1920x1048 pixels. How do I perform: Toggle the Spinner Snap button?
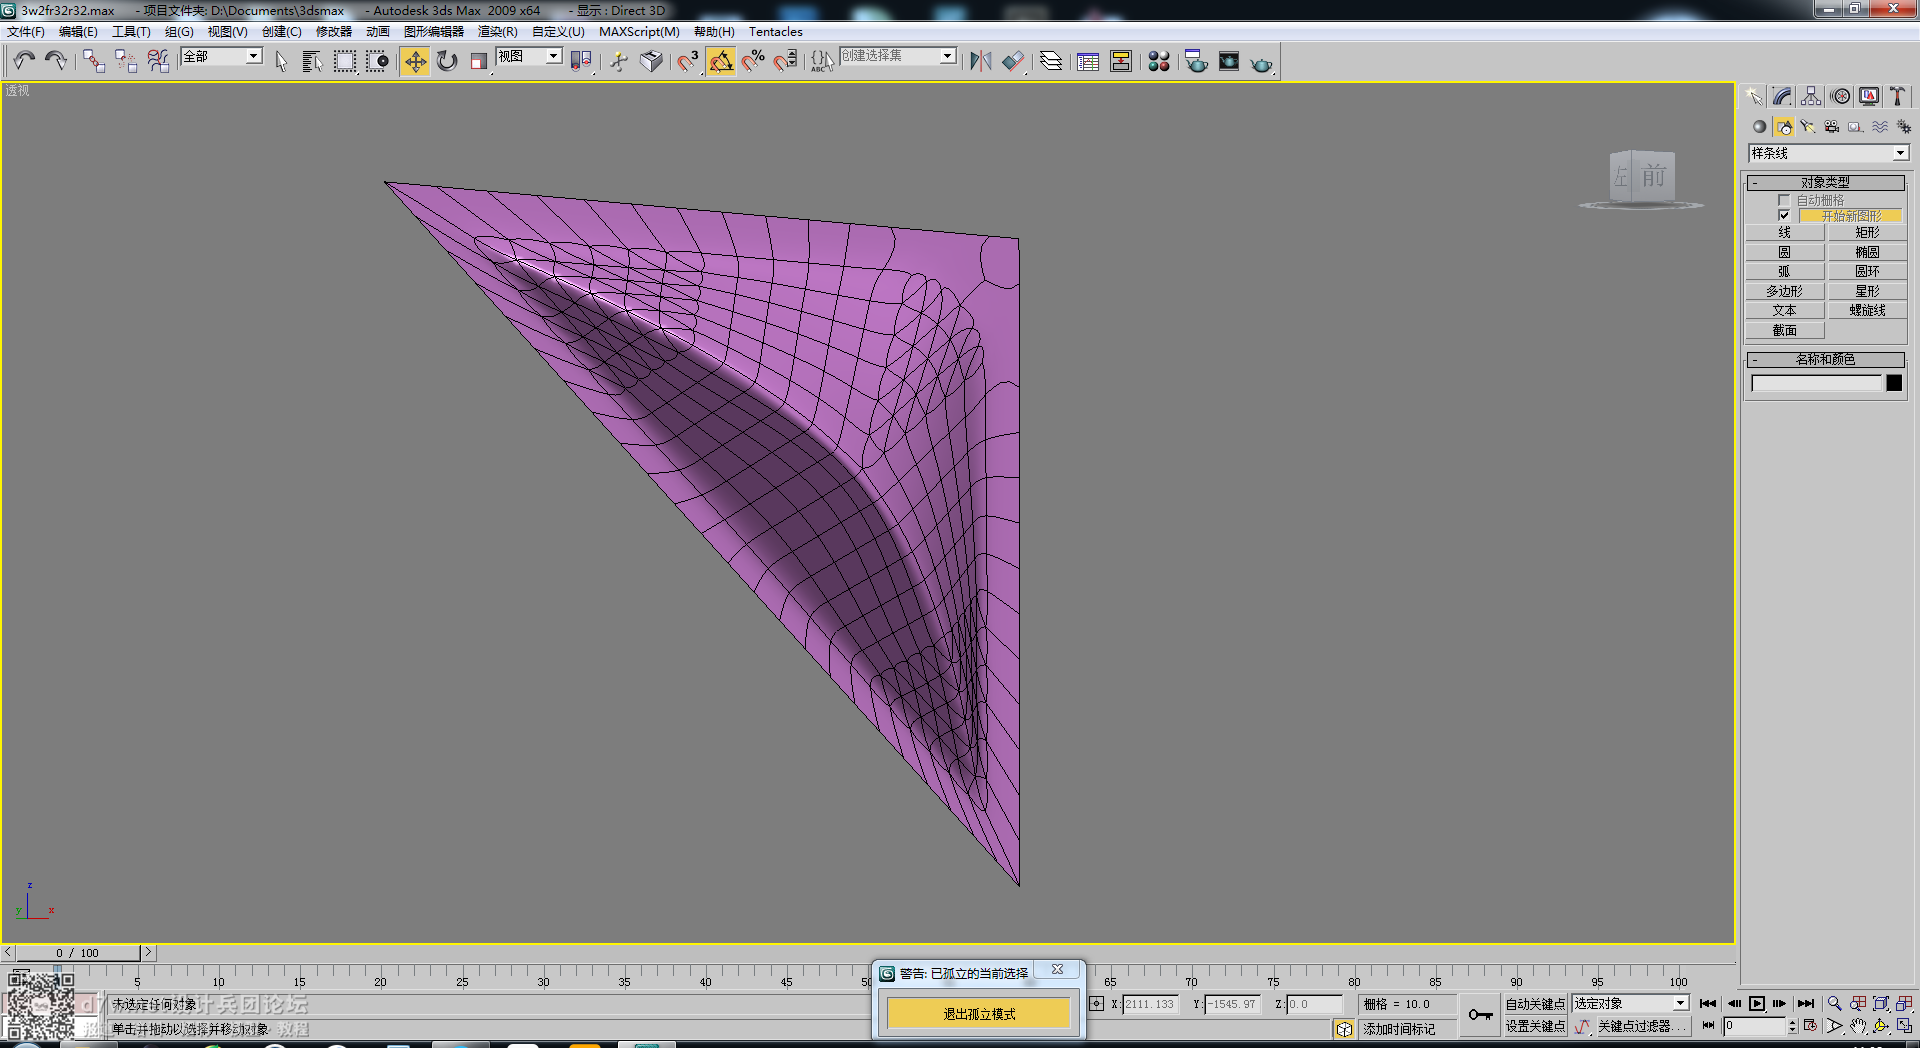pos(786,61)
